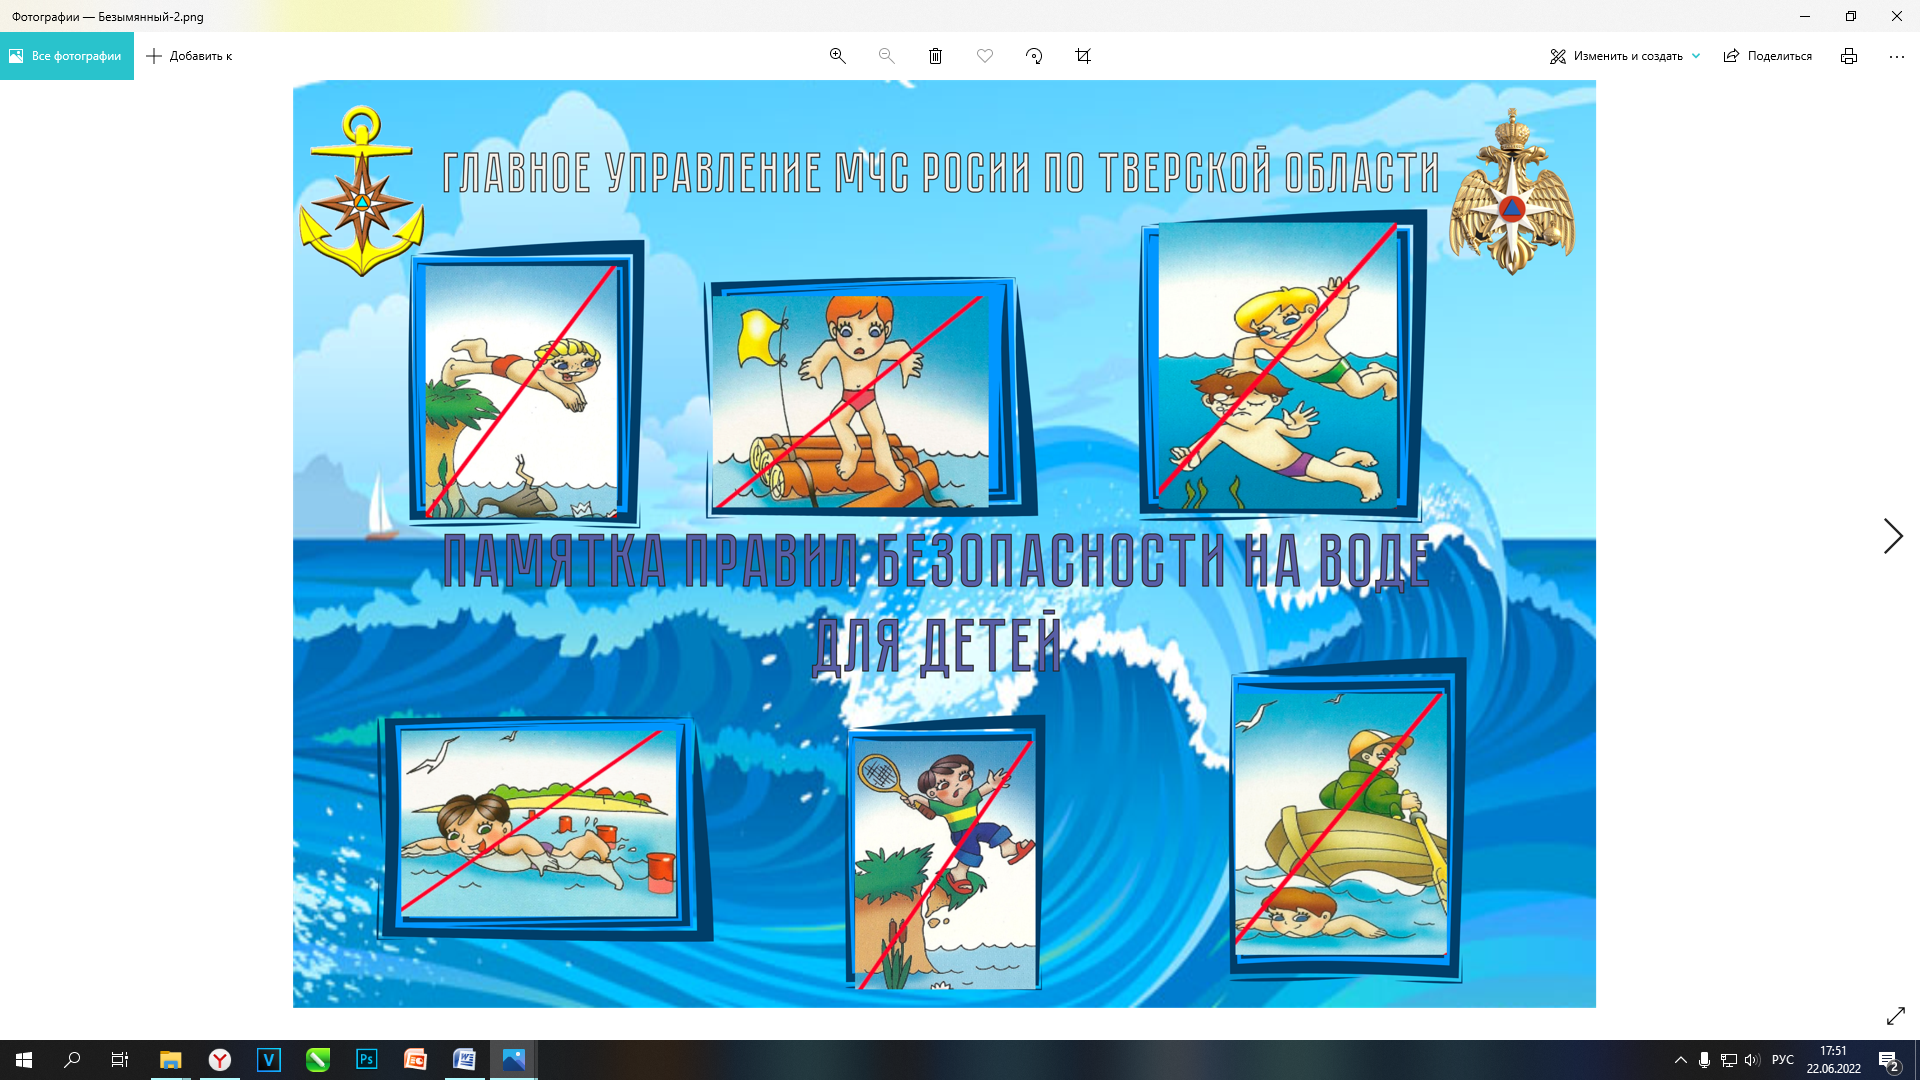The image size is (1920, 1080).
Task: Mark photo as favorite with heart icon
Action: pos(985,56)
